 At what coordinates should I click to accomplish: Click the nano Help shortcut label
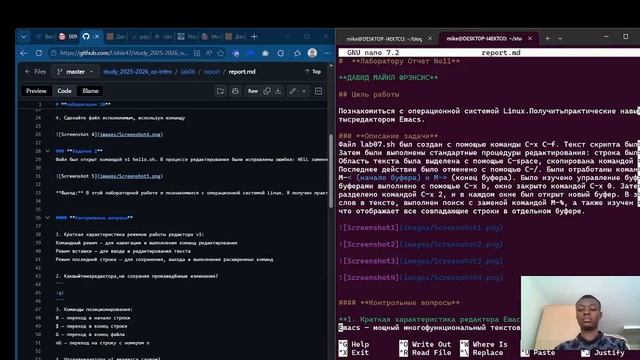point(360,344)
